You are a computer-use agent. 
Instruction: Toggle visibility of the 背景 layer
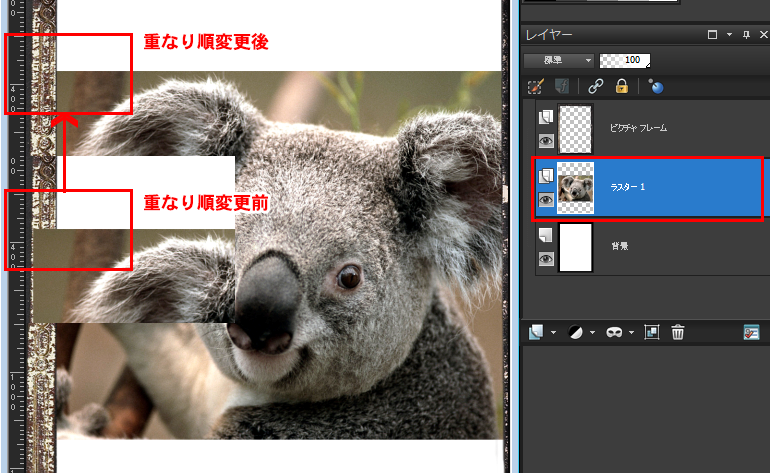click(546, 259)
